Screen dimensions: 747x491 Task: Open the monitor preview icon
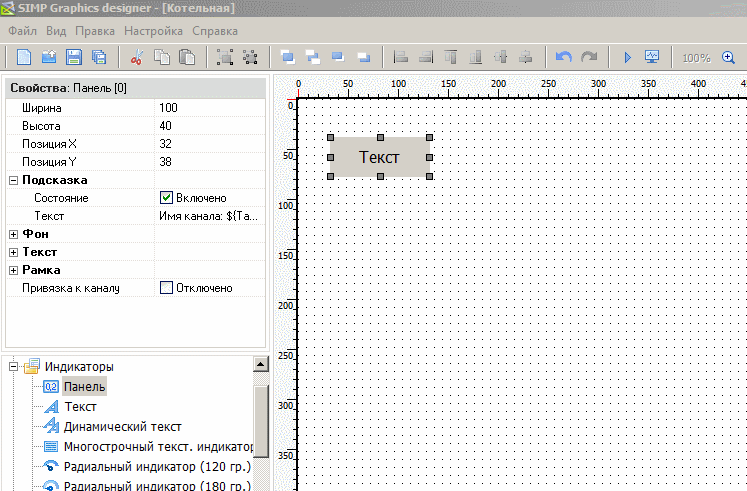(652, 57)
